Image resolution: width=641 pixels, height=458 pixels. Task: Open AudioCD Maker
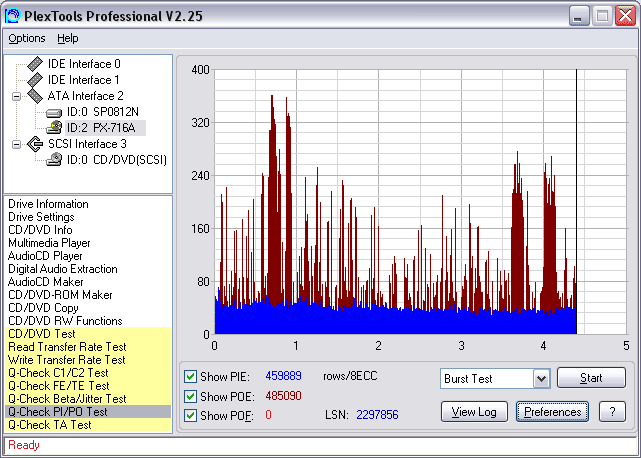point(46,282)
